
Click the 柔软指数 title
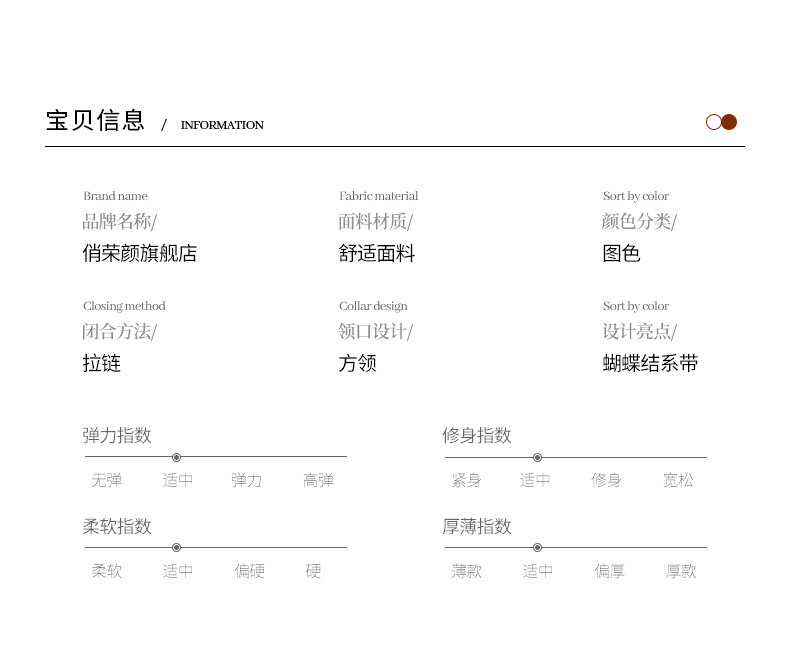click(x=117, y=526)
